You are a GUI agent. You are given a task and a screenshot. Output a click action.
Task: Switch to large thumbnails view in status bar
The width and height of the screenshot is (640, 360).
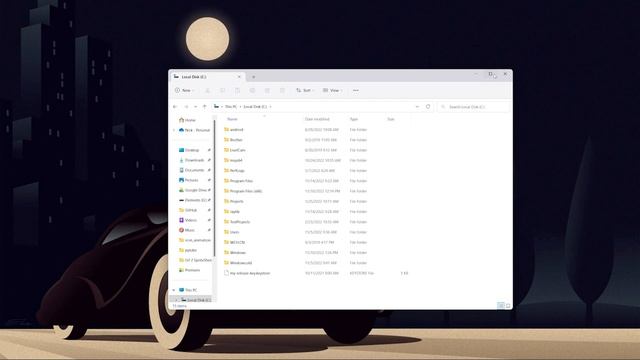508,305
